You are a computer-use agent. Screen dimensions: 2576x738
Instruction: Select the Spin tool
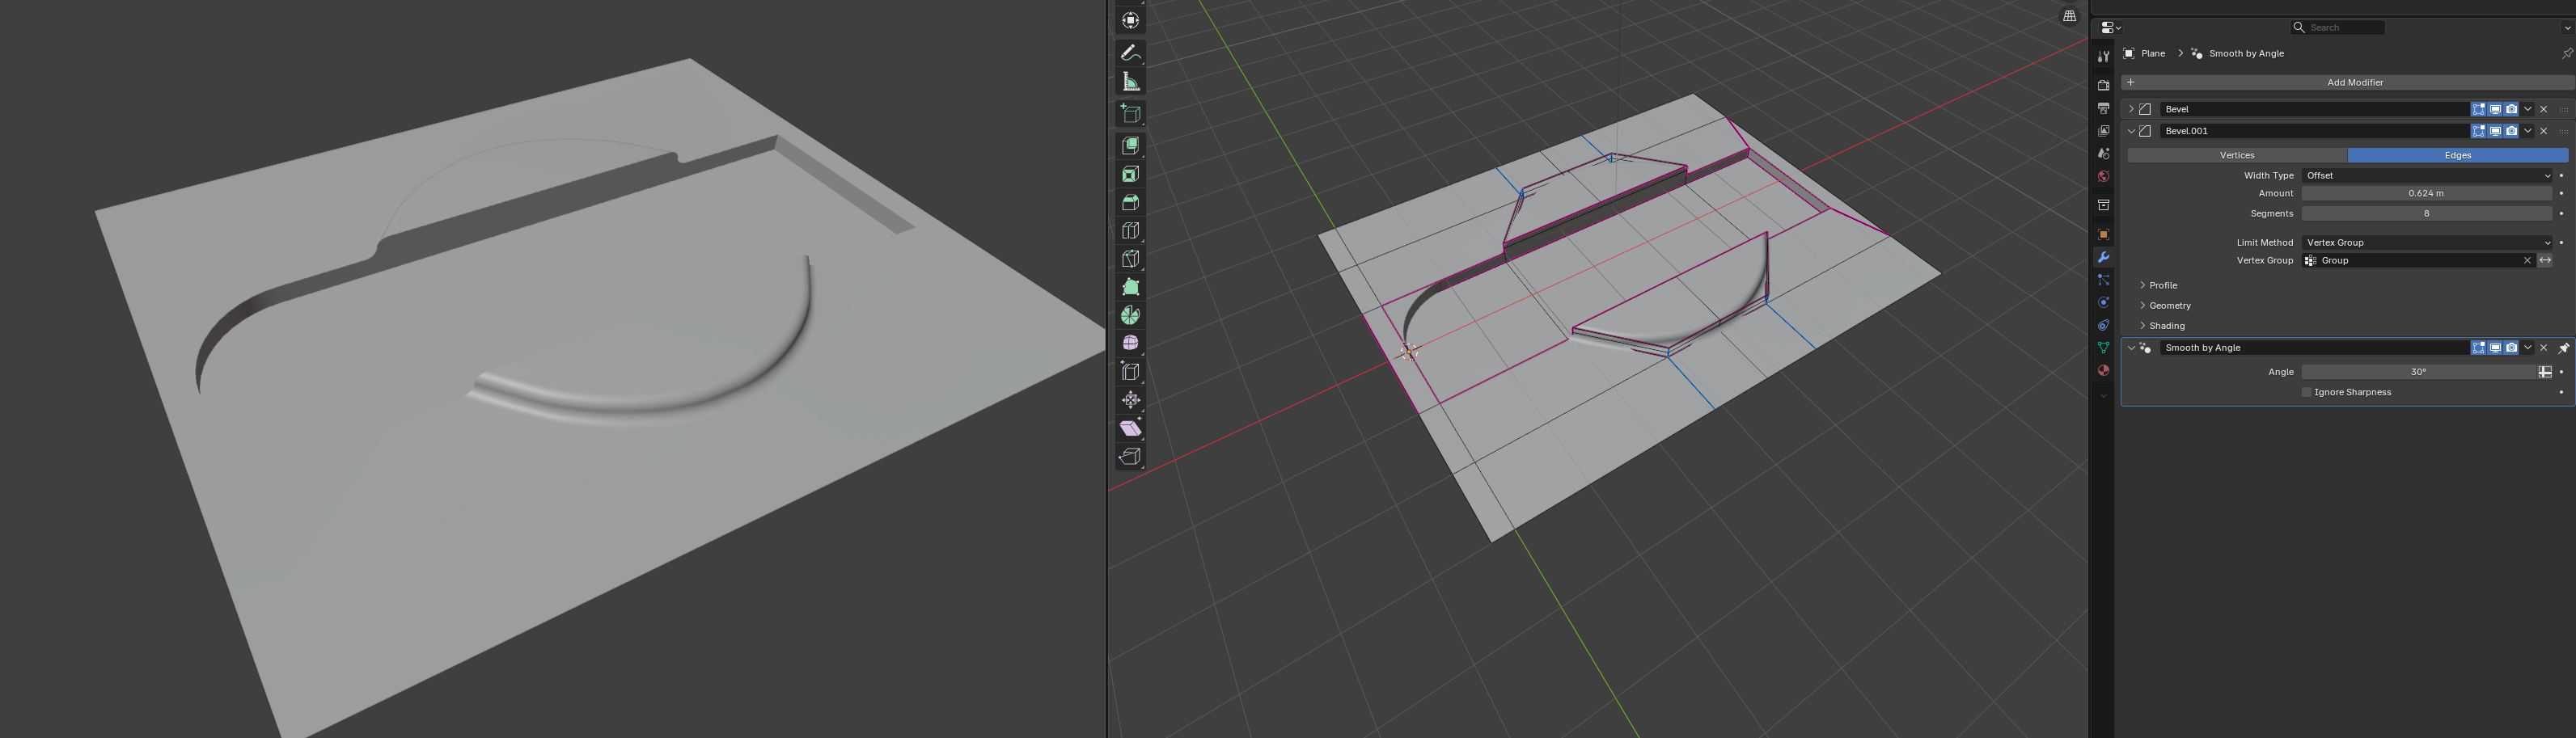[1130, 315]
